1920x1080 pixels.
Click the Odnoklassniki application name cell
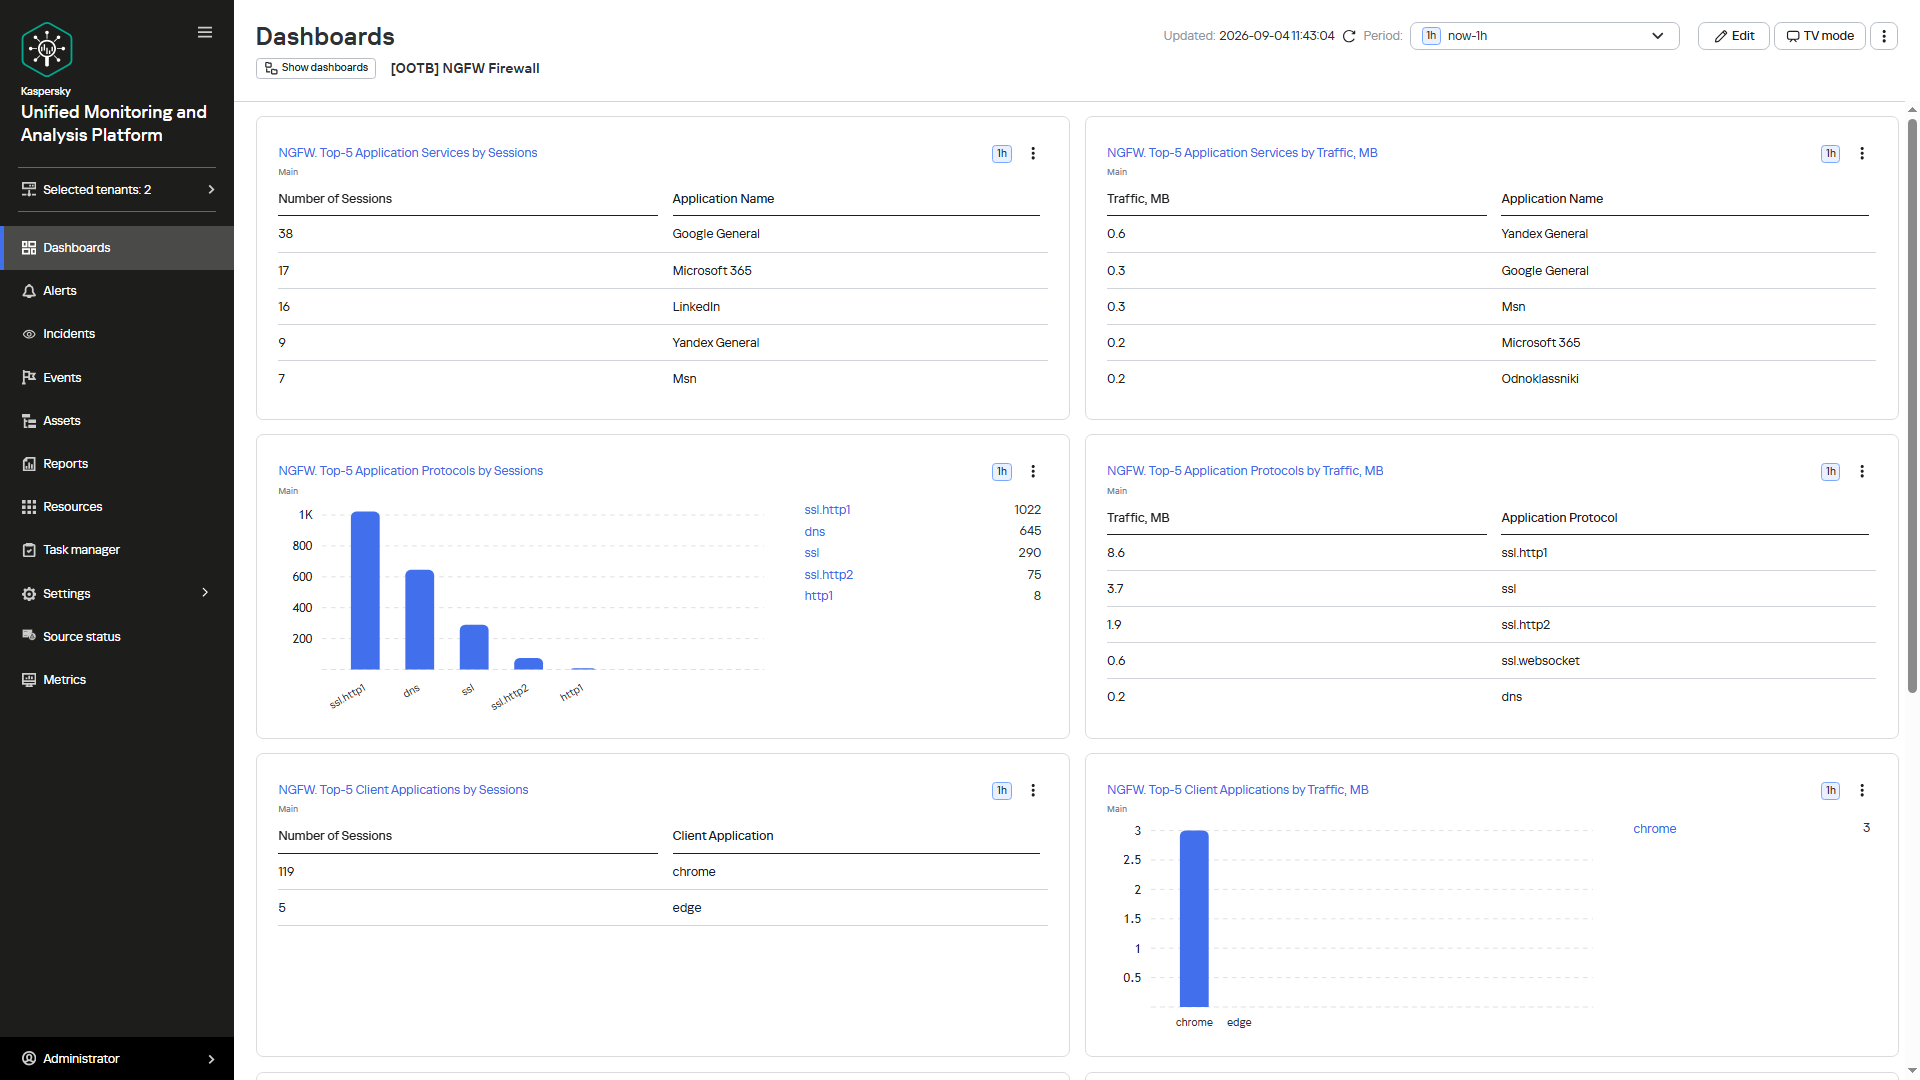tap(1540, 379)
